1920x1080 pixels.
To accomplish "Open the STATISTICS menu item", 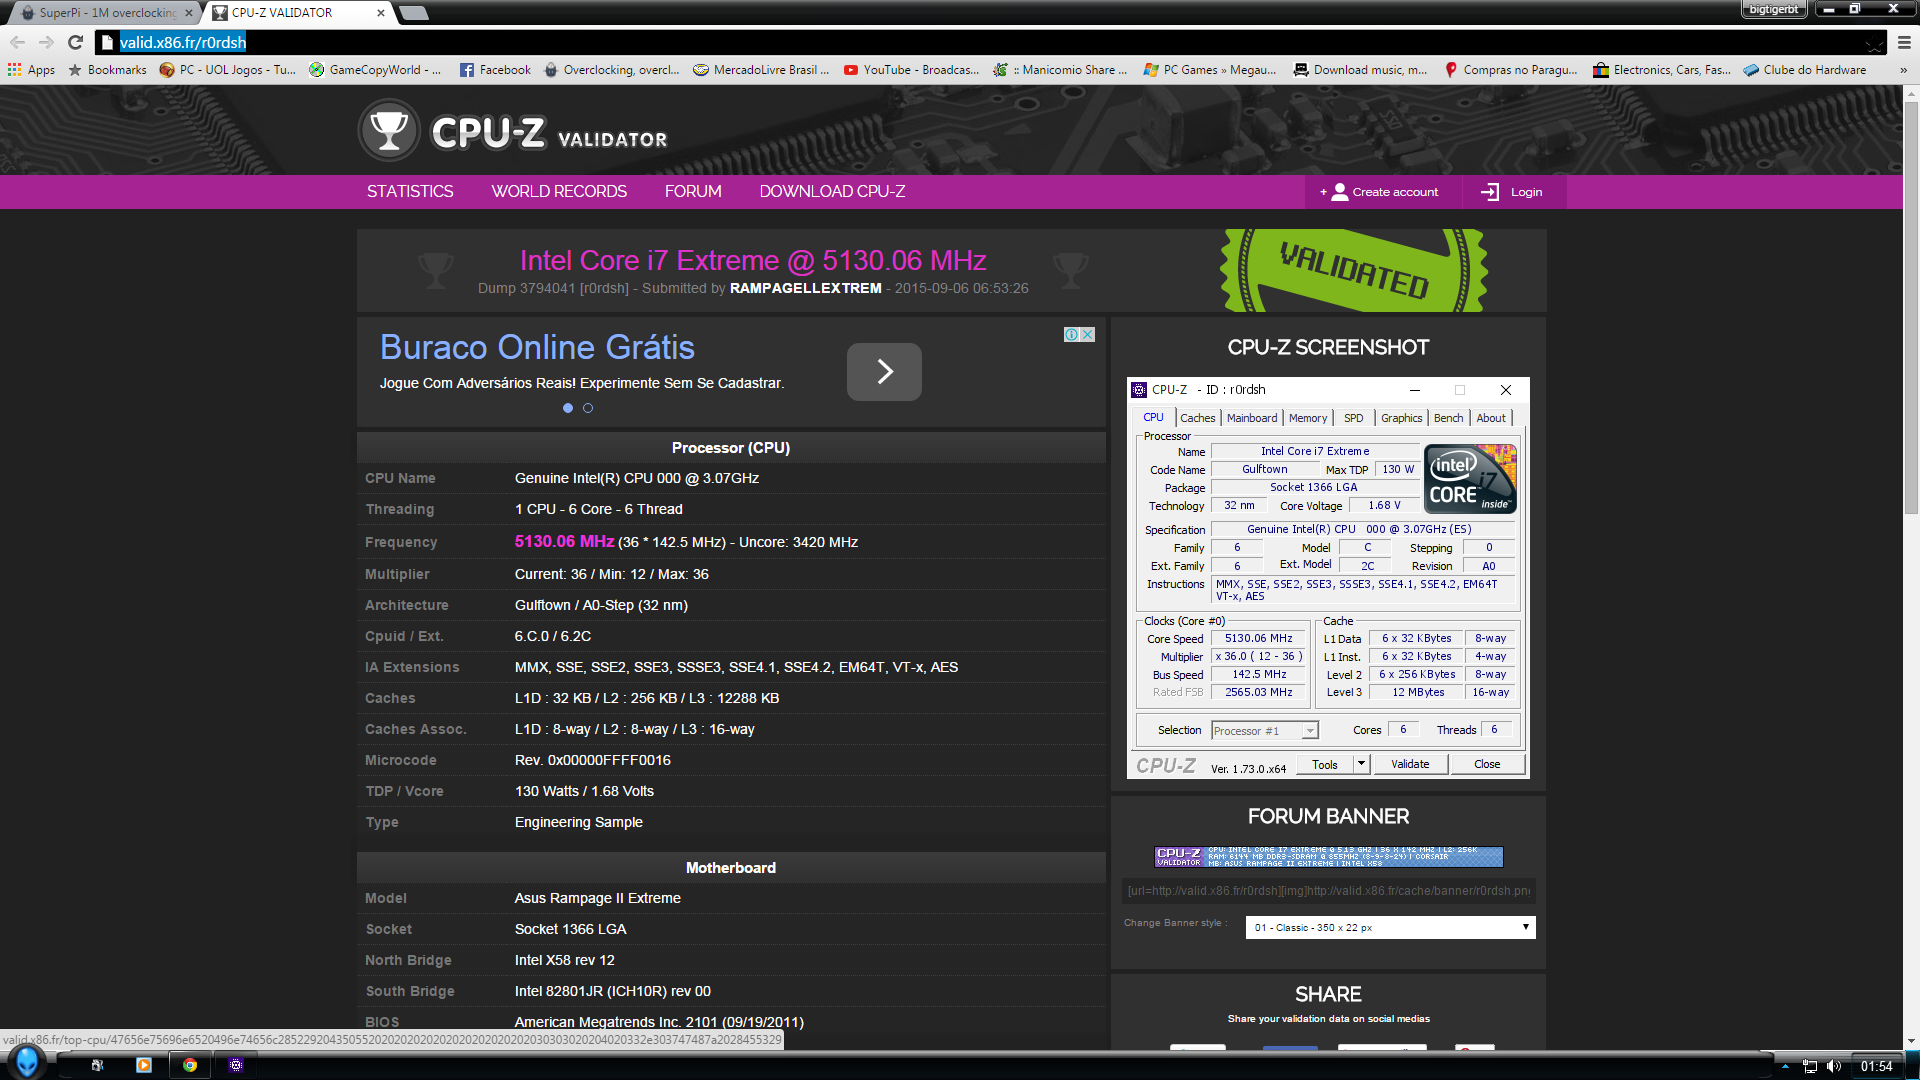I will tap(410, 191).
